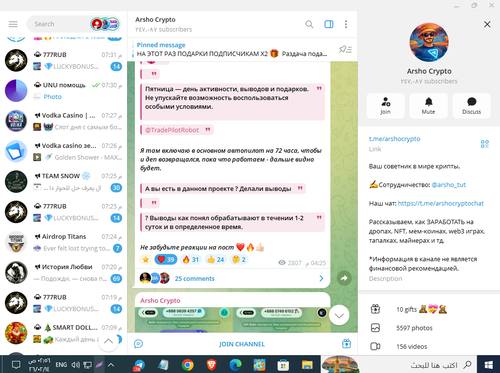This screenshot has width=500, height=373.
Task: Open stories avatars next to search
Action: click(x=105, y=24)
